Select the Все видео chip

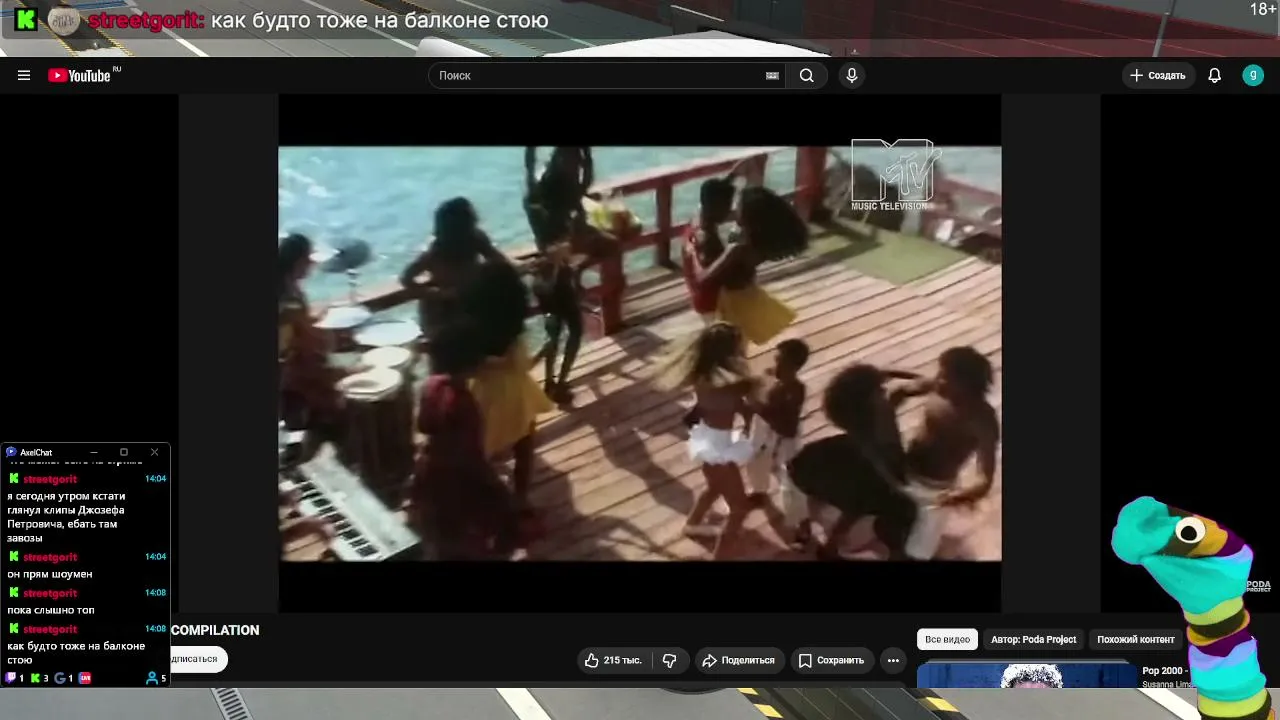947,639
